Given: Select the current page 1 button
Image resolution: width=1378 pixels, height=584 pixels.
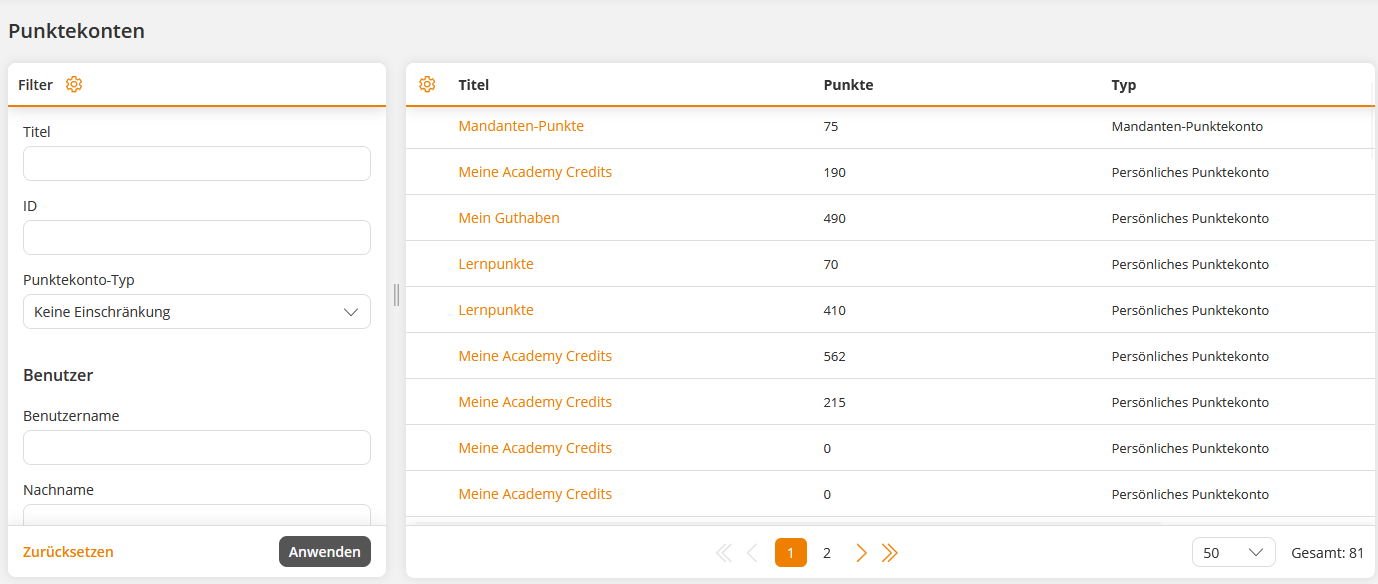Looking at the screenshot, I should click(x=790, y=553).
